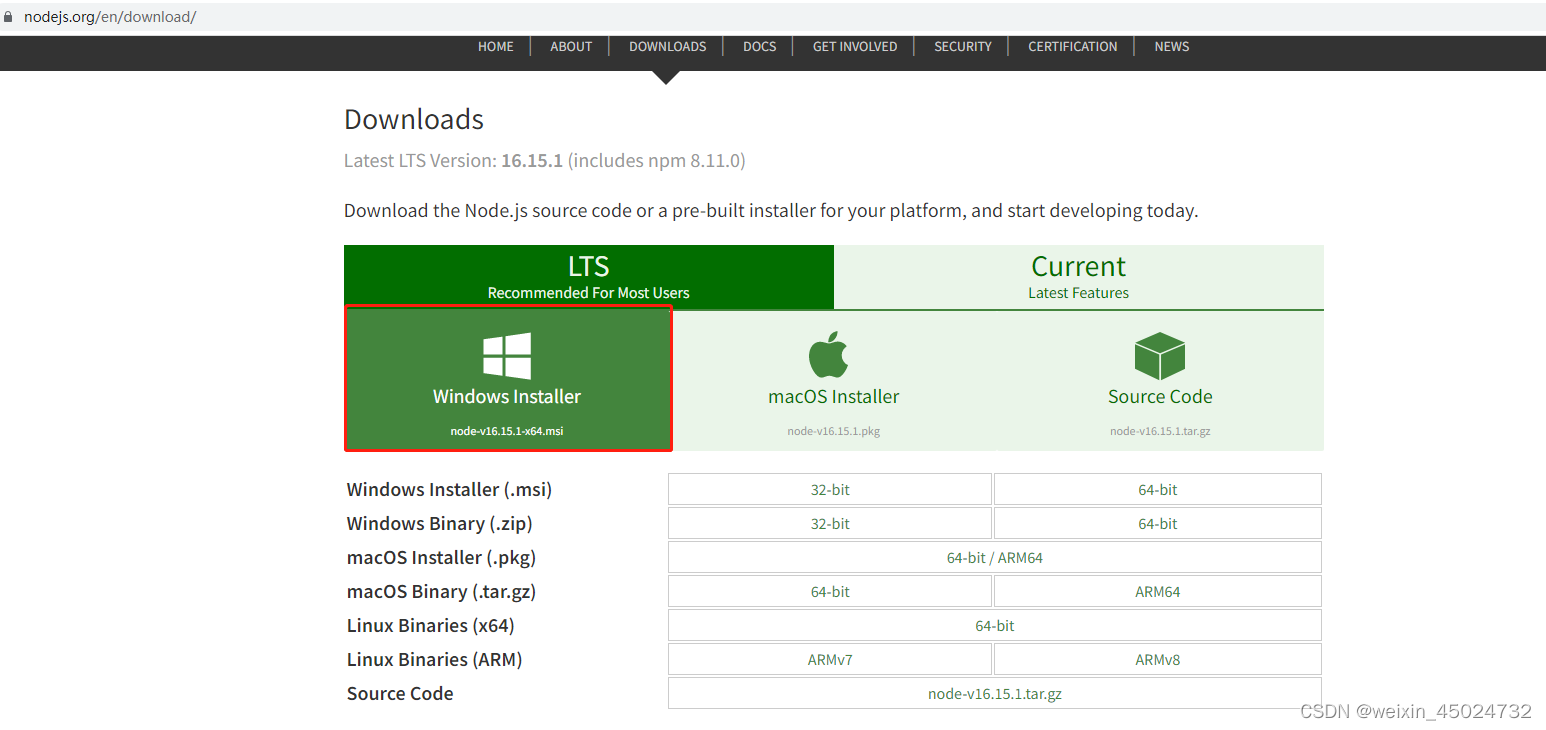
Task: Click the Apple logo icon
Action: [828, 355]
